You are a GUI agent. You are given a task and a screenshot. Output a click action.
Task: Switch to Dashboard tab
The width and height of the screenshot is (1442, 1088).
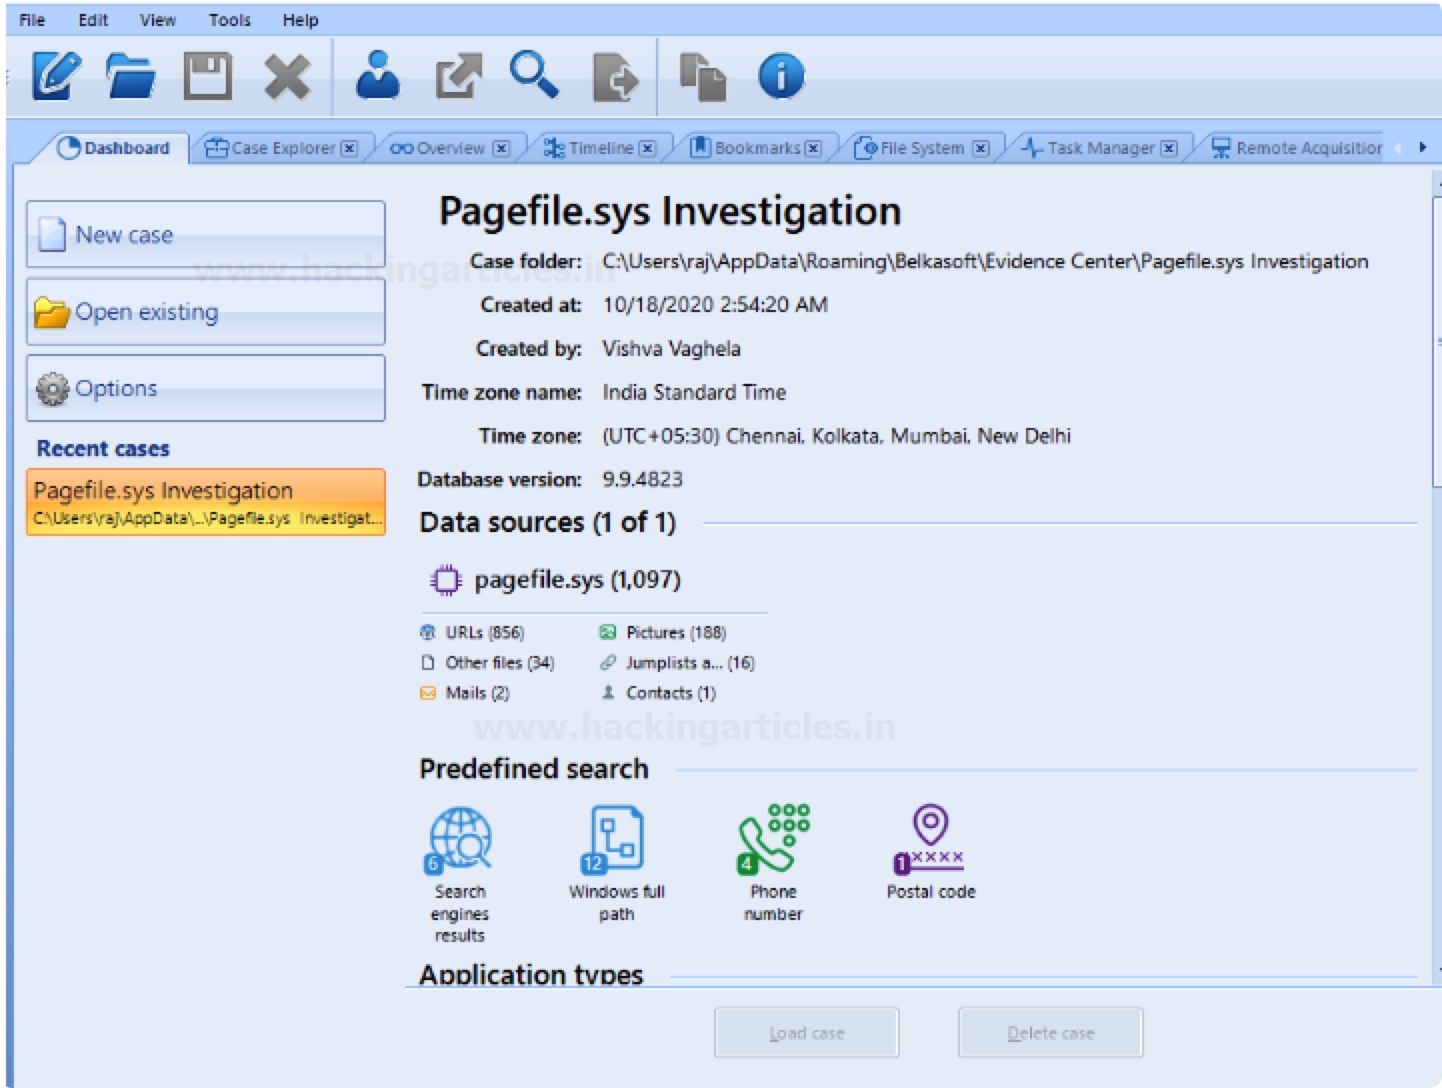pos(114,148)
